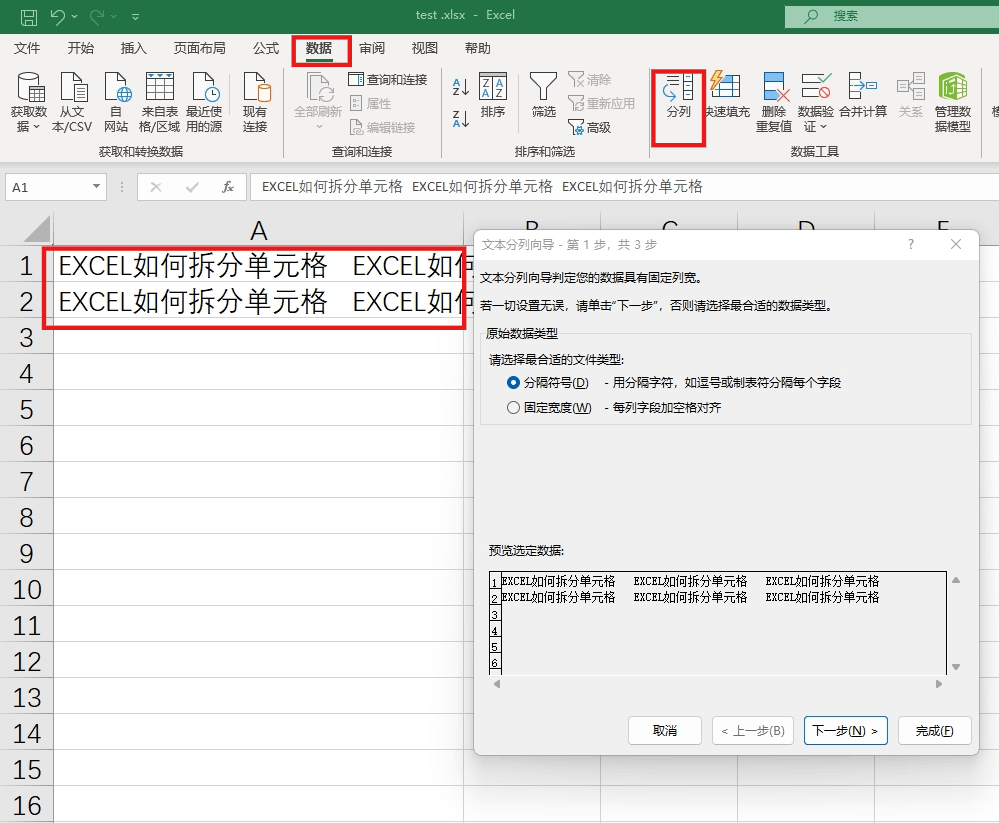This screenshot has width=999, height=823.
Task: Click the 现有连接 icon
Action: (255, 102)
